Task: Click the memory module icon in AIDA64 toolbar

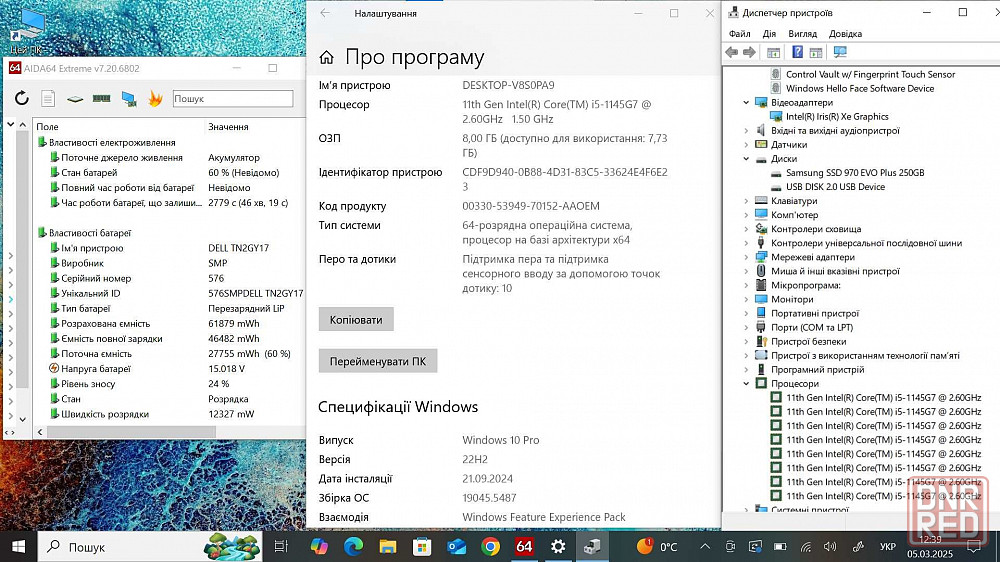Action: (x=101, y=98)
